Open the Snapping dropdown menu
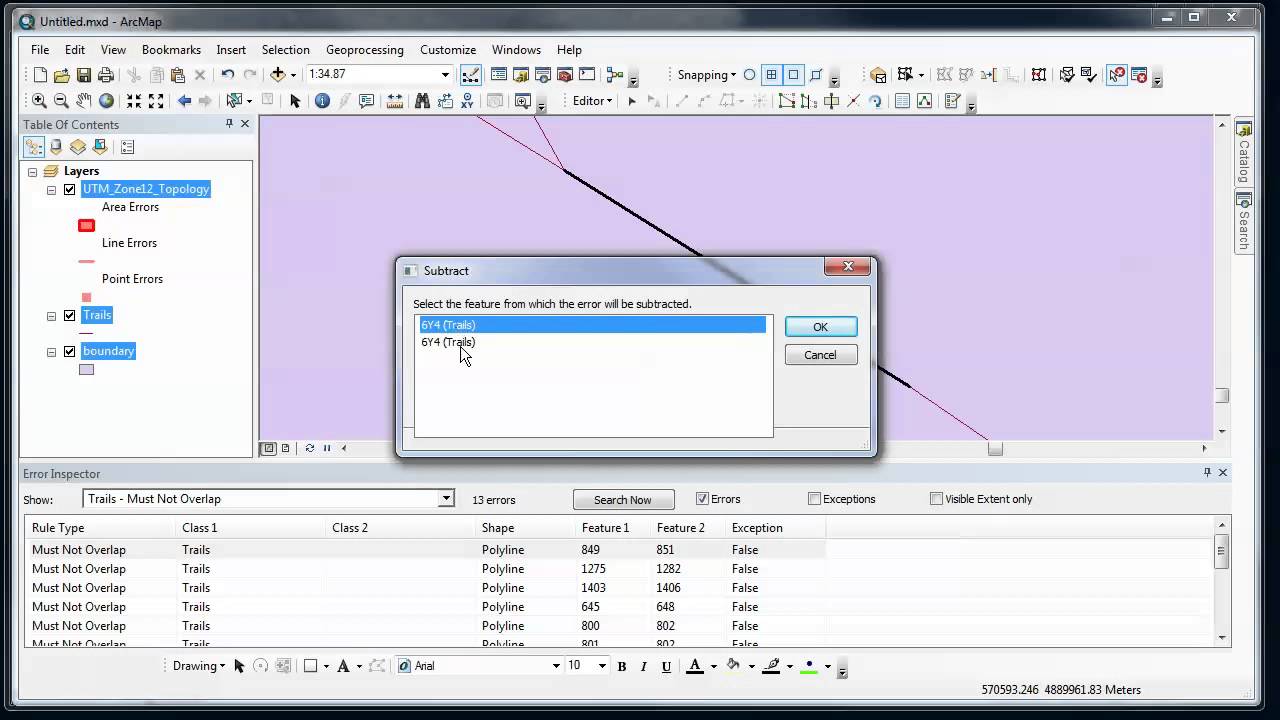 click(706, 75)
